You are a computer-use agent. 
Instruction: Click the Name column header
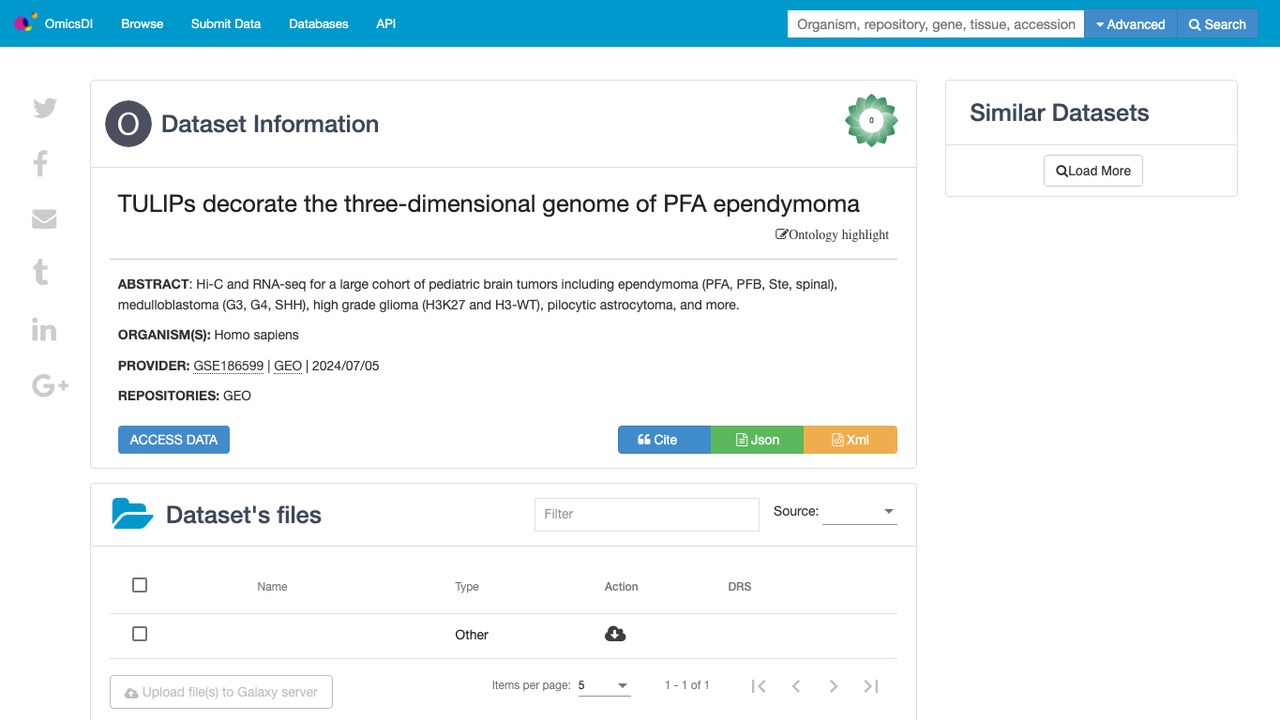pyautogui.click(x=272, y=587)
